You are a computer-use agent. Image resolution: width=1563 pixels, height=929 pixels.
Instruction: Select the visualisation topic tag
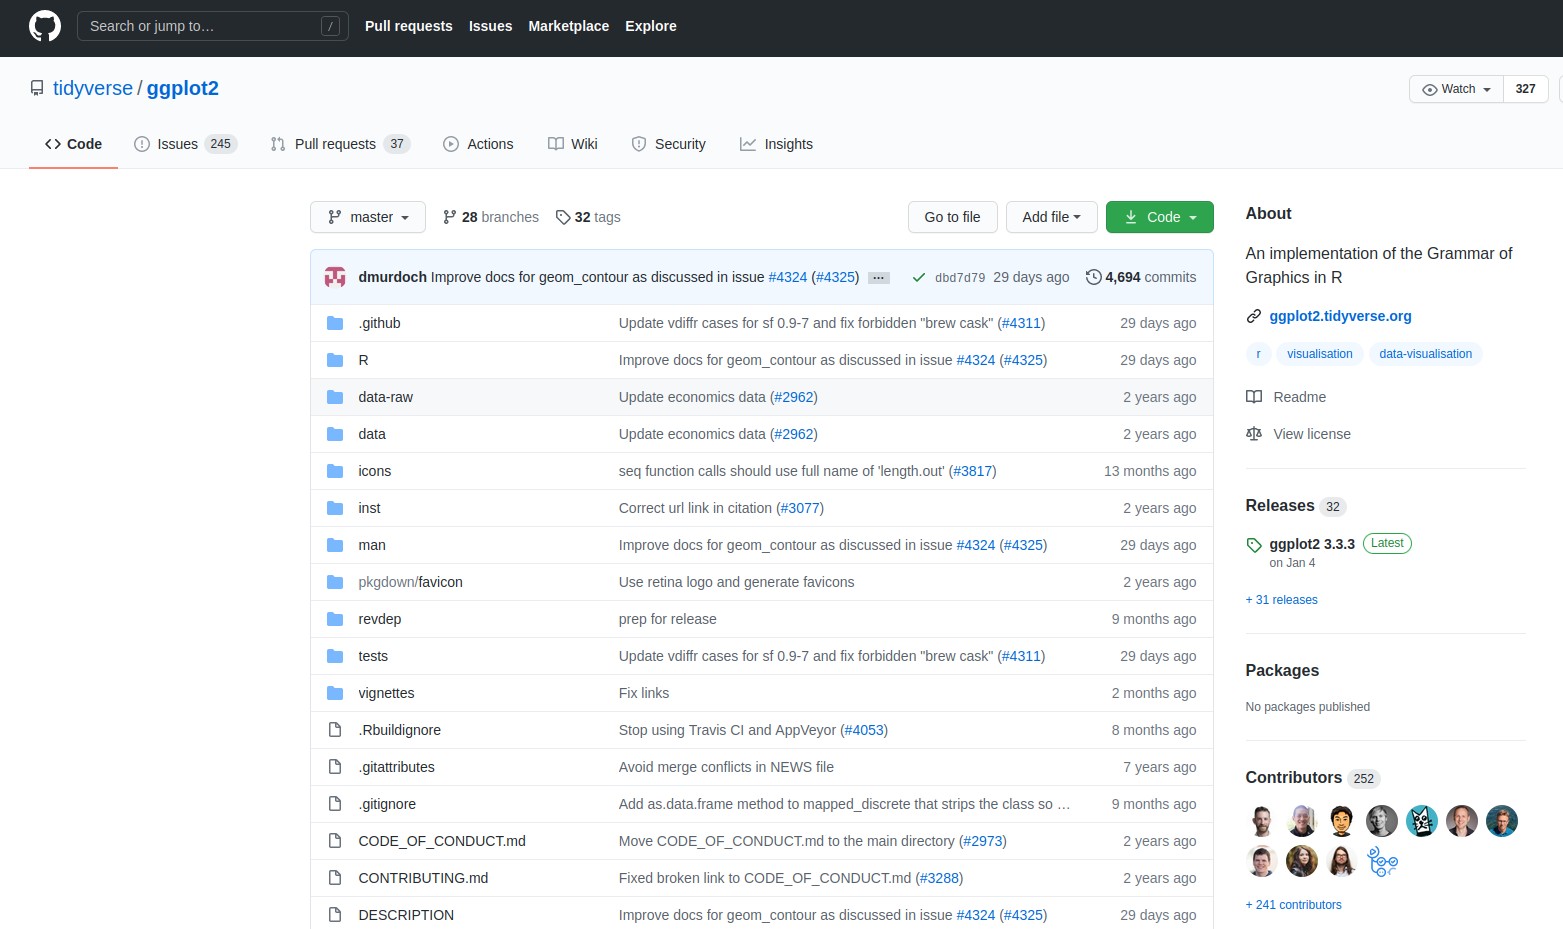[1319, 354]
